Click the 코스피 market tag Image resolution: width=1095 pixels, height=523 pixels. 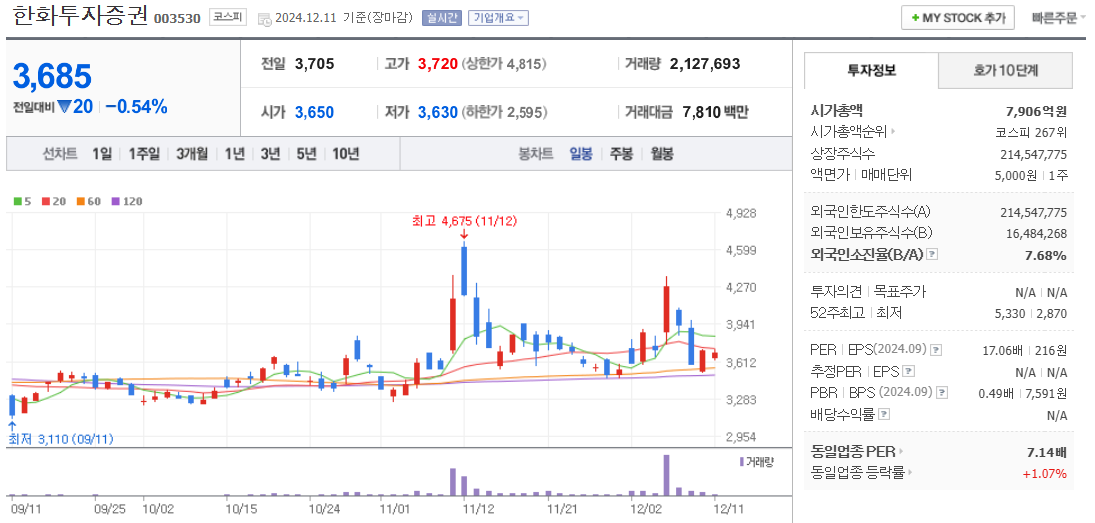click(228, 18)
